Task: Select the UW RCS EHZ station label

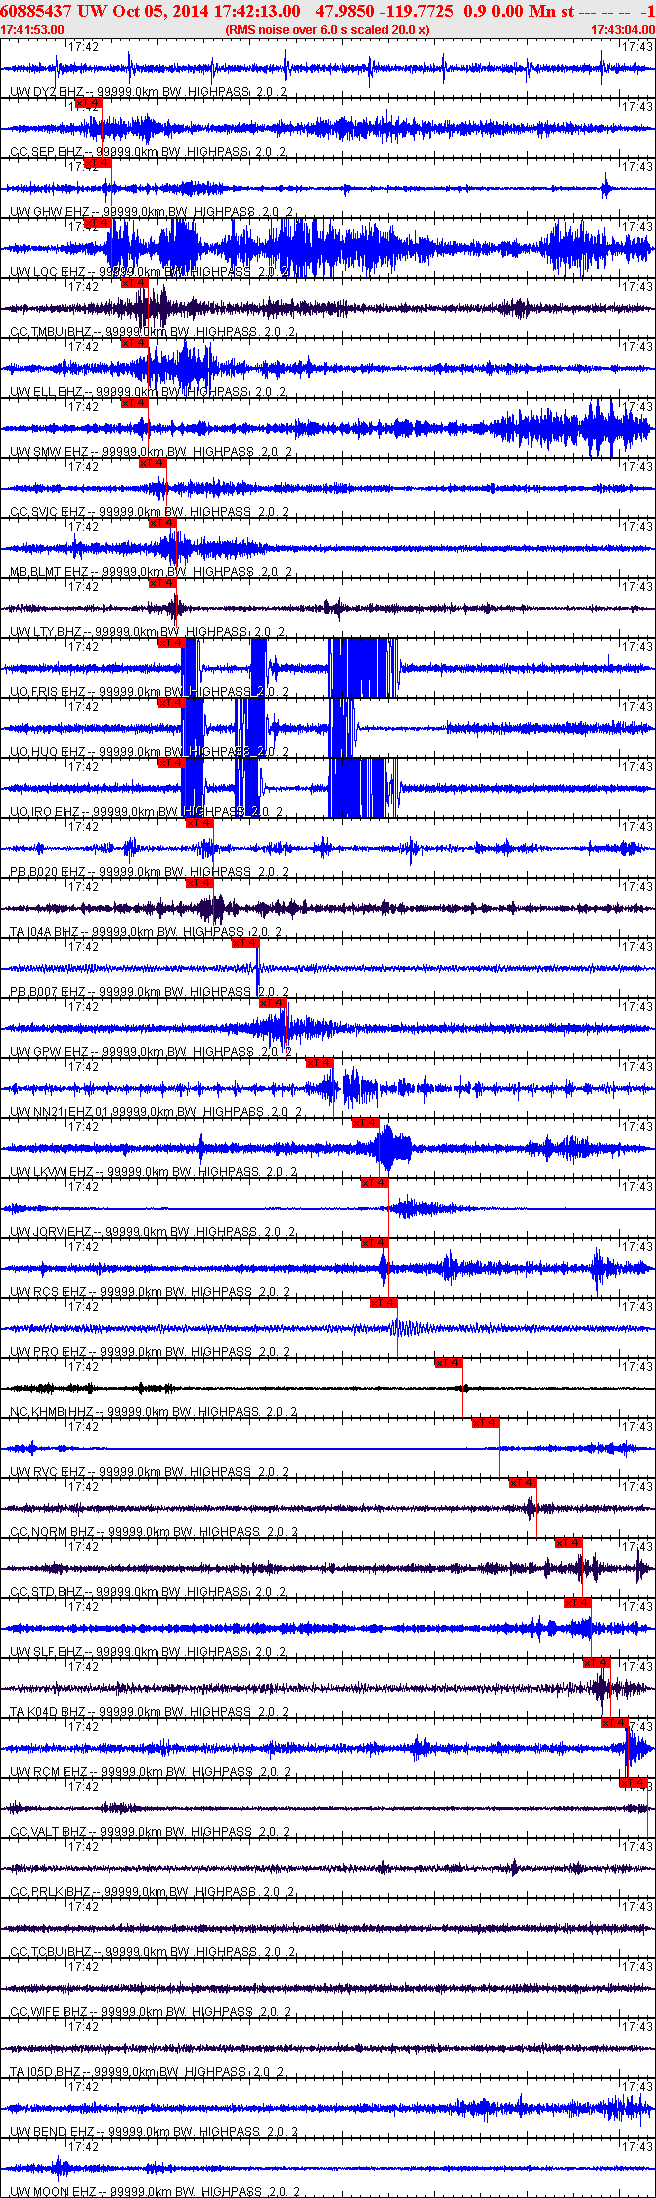Action: click(48, 1292)
